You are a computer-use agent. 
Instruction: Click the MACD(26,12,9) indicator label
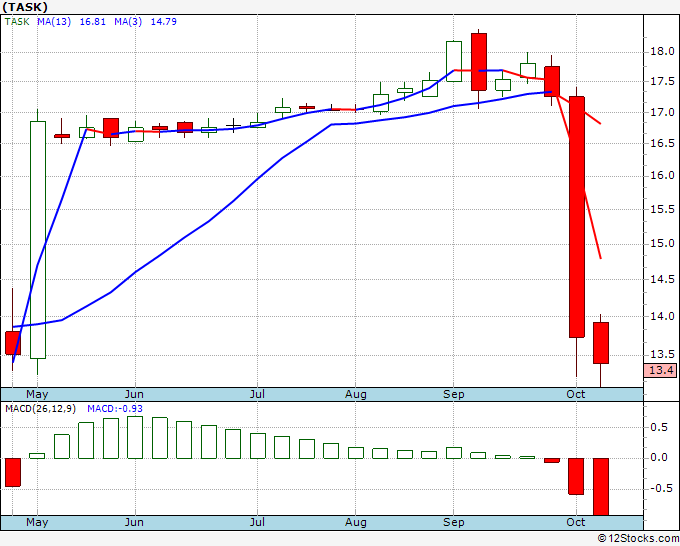(x=40, y=409)
